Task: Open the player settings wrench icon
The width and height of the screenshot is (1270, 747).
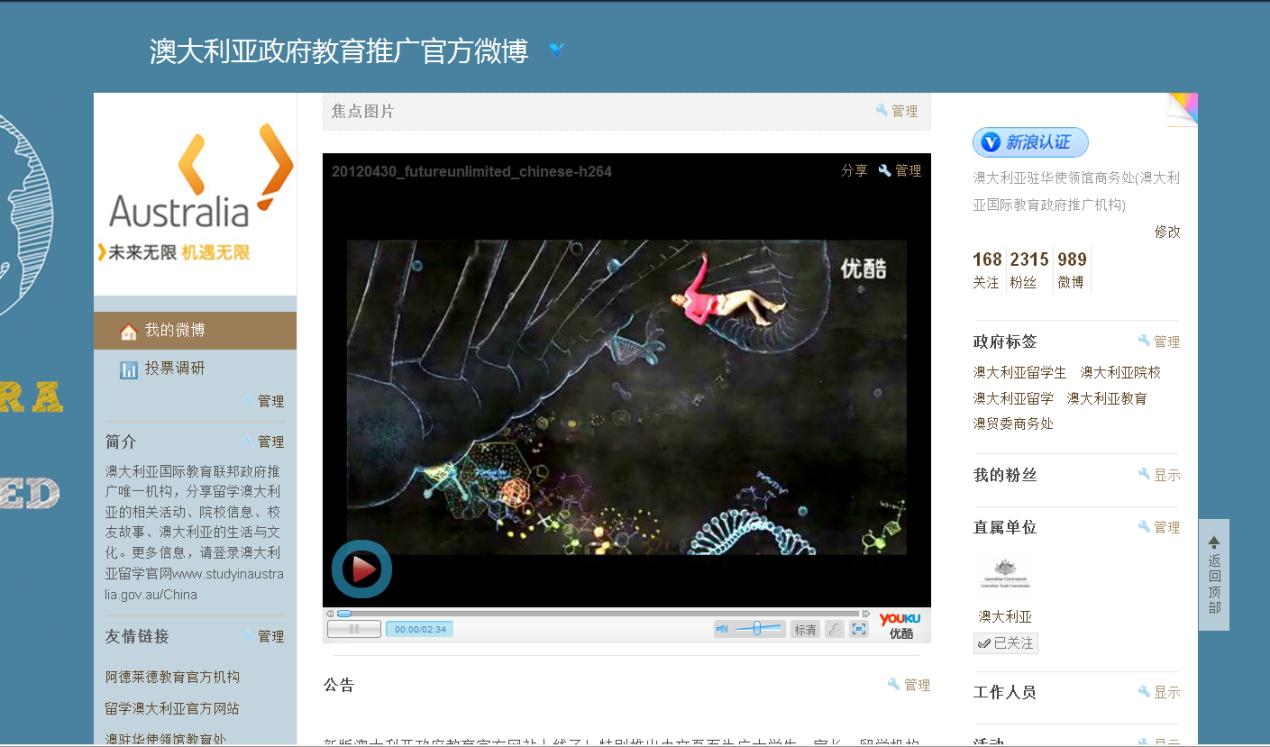Action: pyautogui.click(x=834, y=629)
